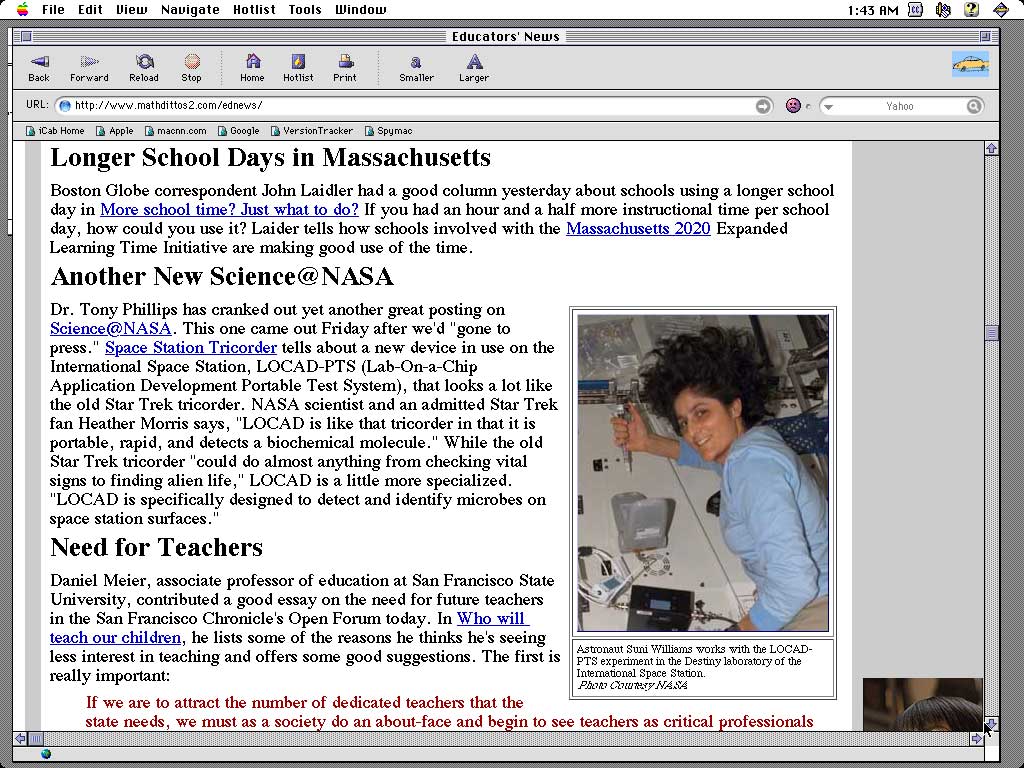This screenshot has width=1024, height=768.
Task: Click the Help question mark menu icon
Action: pyautogui.click(x=972, y=9)
